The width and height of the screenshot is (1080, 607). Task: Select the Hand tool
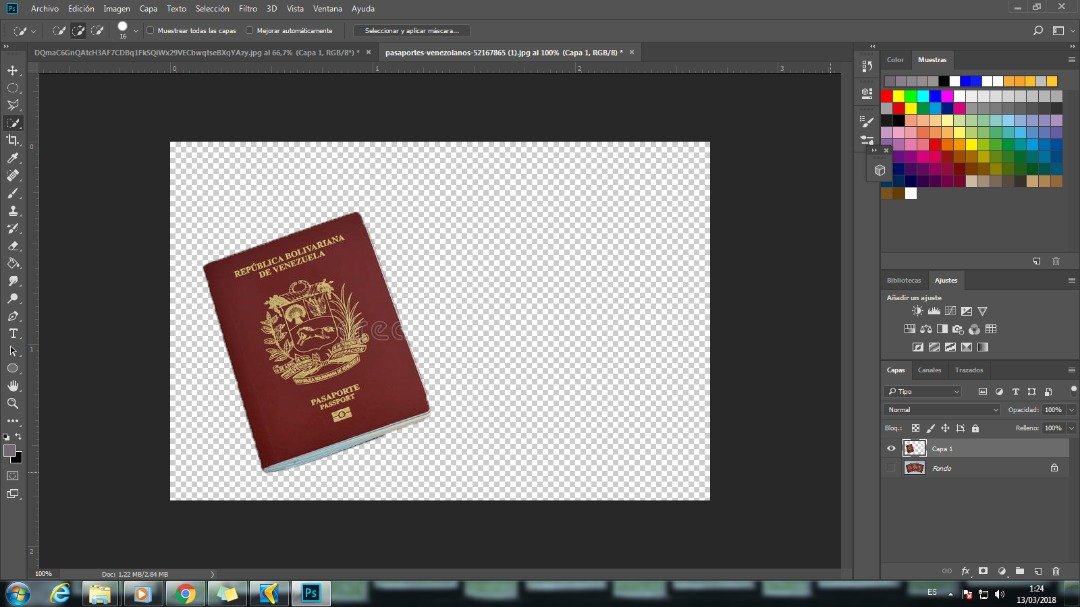[x=13, y=386]
